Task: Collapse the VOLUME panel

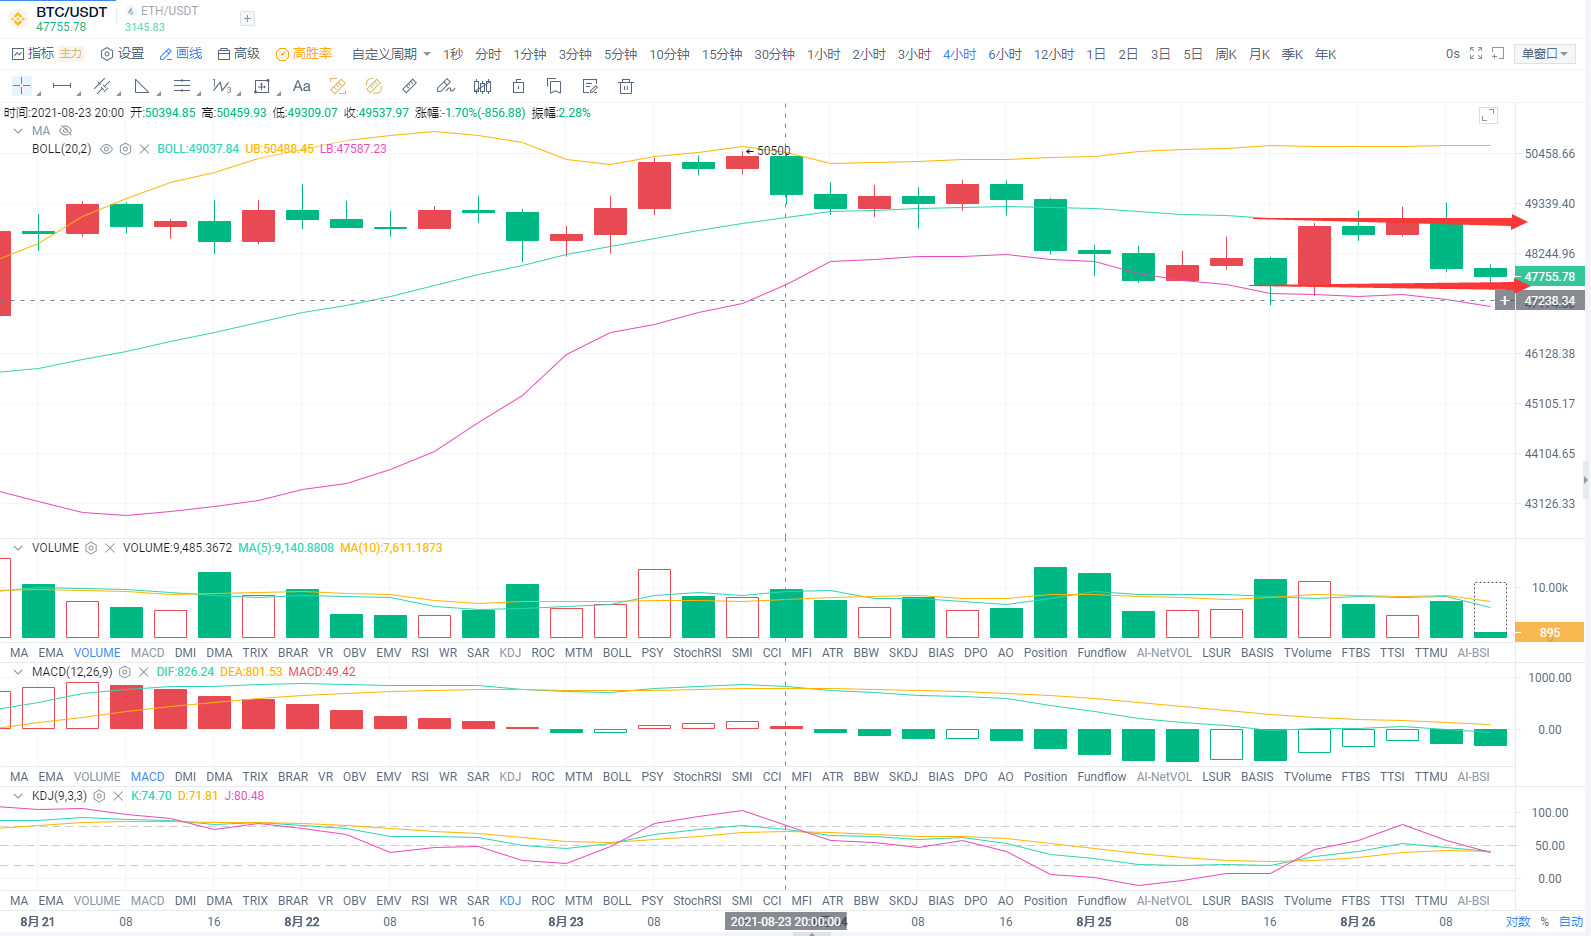Action: [x=18, y=548]
